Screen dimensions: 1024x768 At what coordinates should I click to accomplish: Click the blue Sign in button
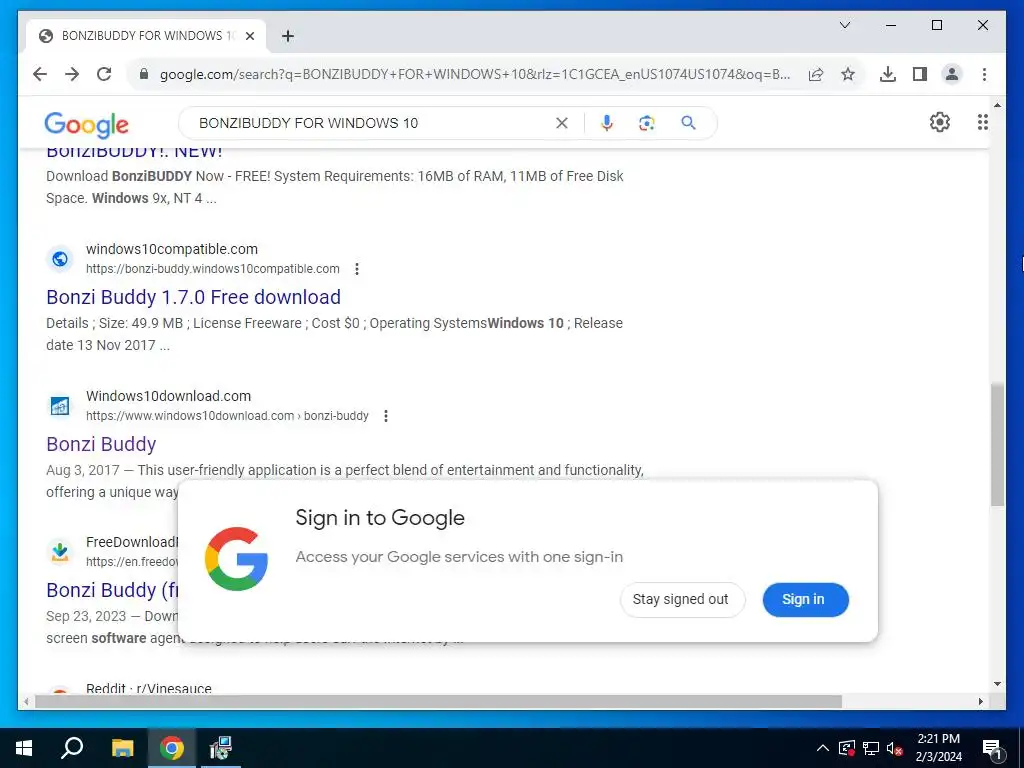point(805,600)
